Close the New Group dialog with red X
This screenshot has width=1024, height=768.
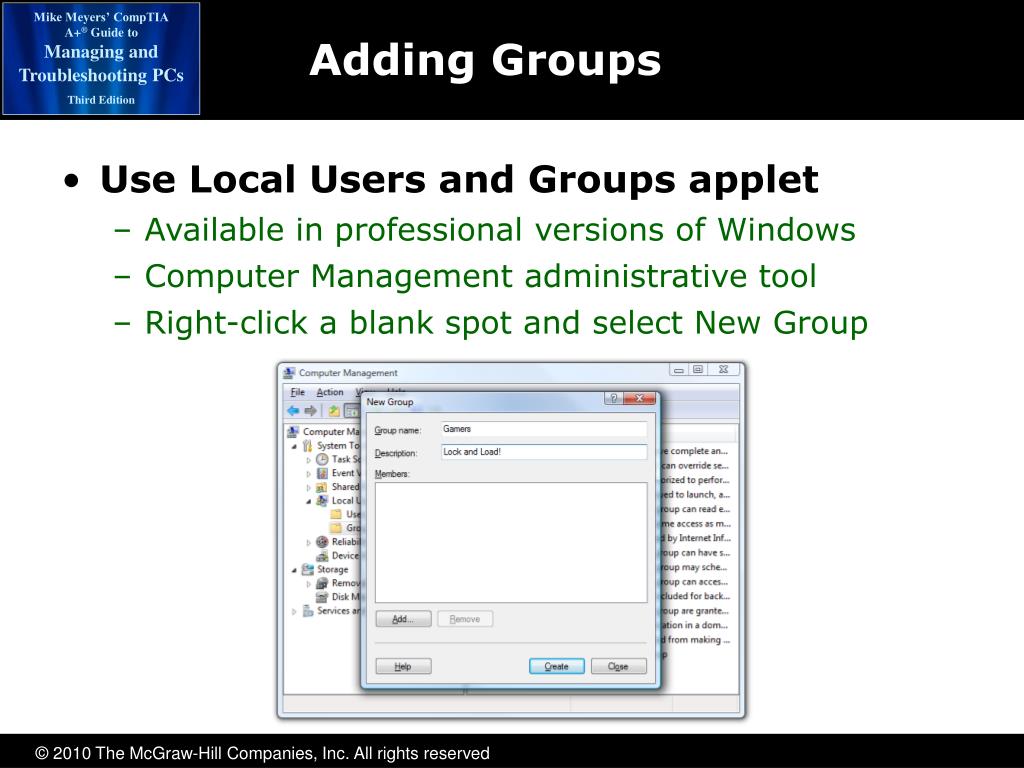pyautogui.click(x=639, y=398)
